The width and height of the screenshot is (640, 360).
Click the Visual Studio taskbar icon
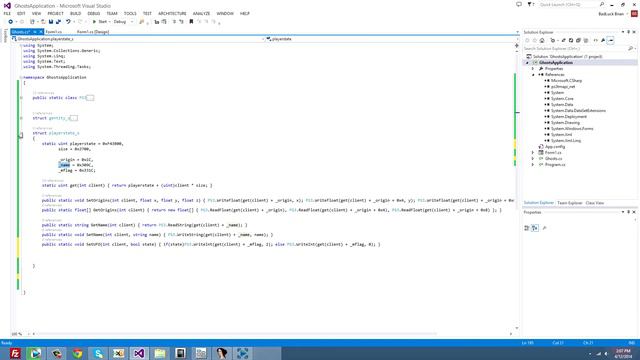pyautogui.click(x=139, y=353)
